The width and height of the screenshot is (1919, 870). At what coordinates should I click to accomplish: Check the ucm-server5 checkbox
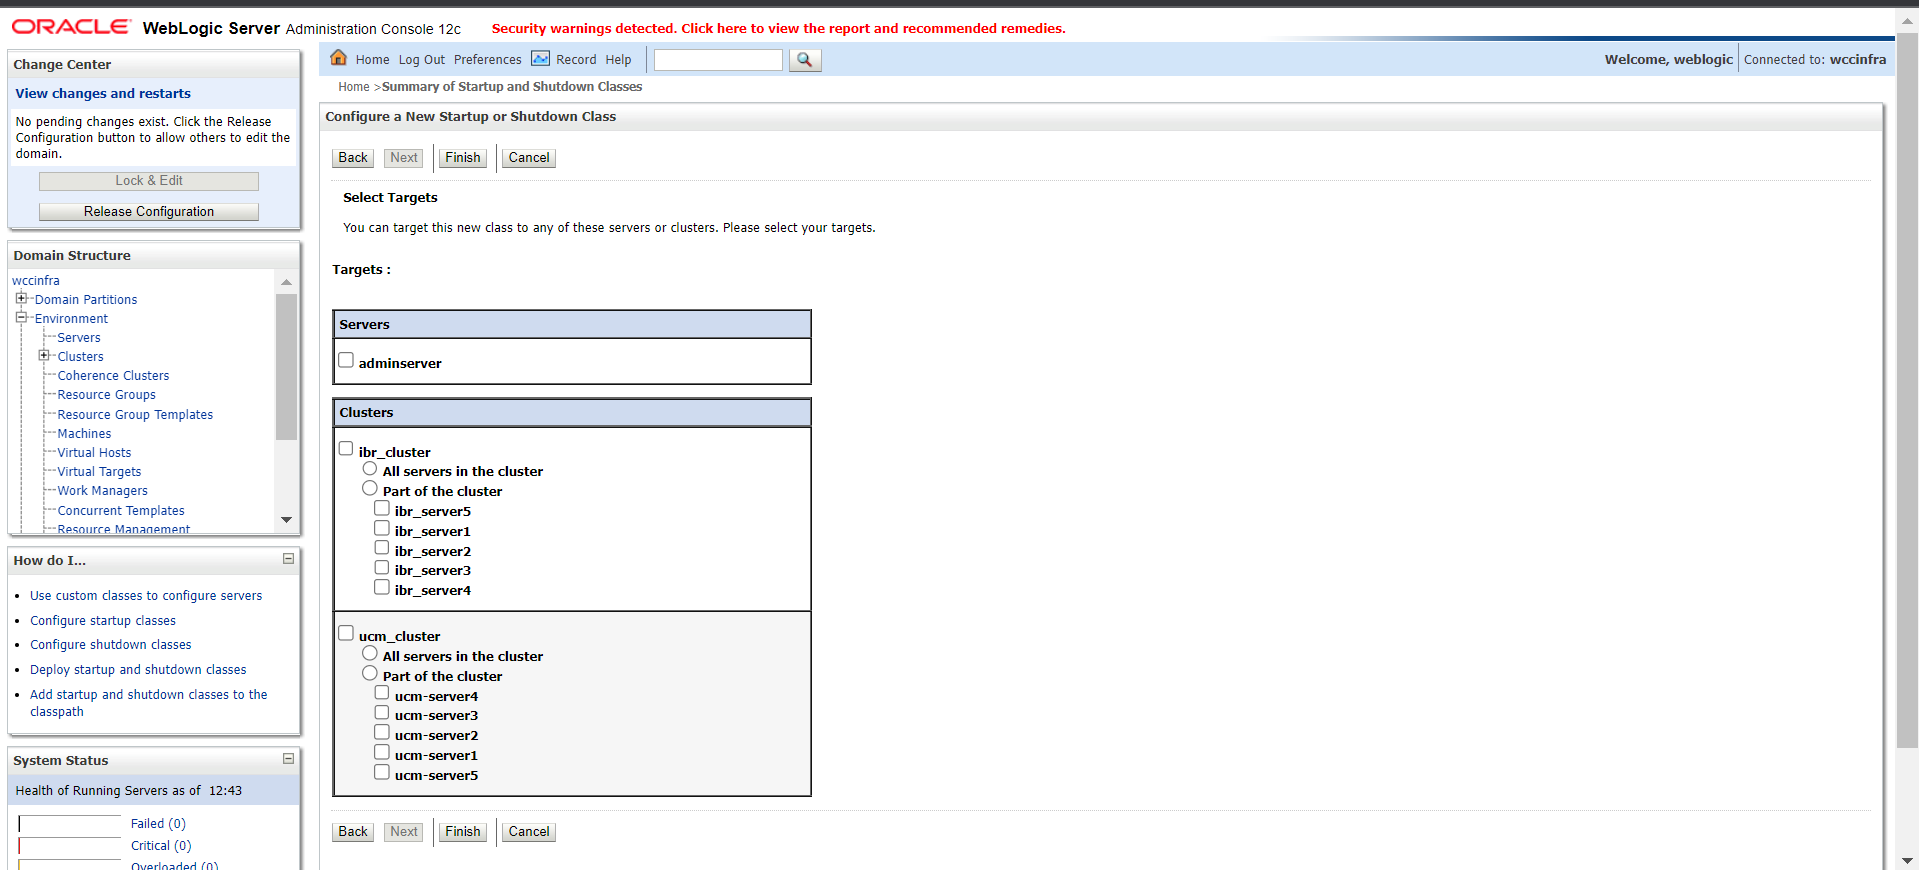(x=382, y=772)
